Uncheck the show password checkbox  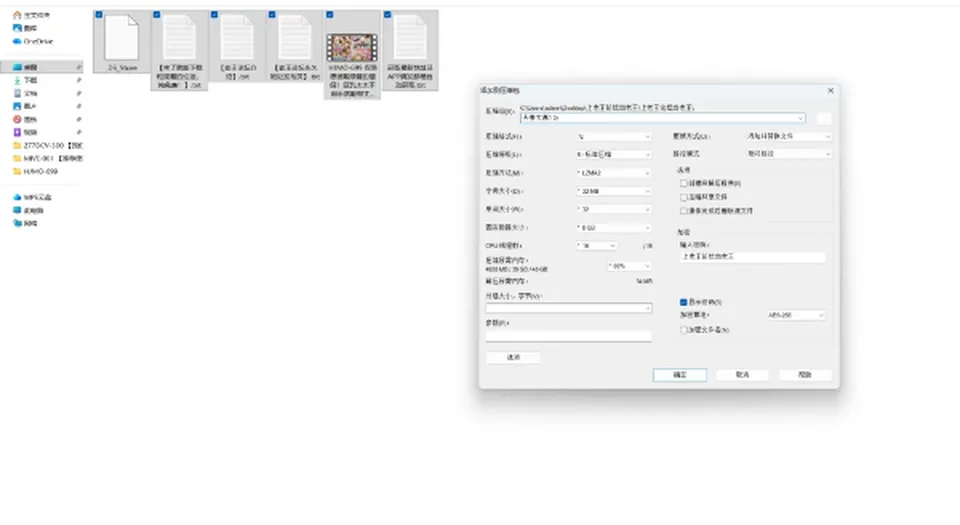pos(683,302)
